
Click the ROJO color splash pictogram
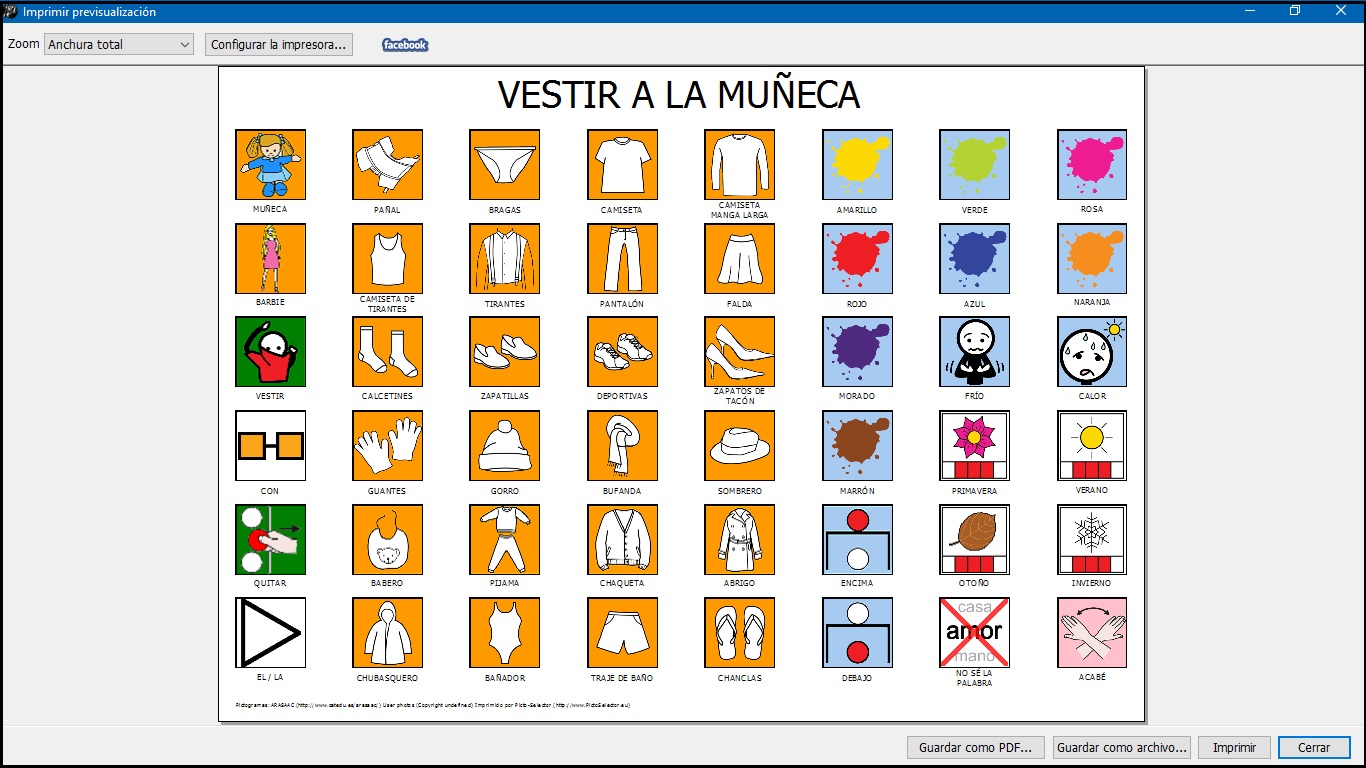[856, 257]
